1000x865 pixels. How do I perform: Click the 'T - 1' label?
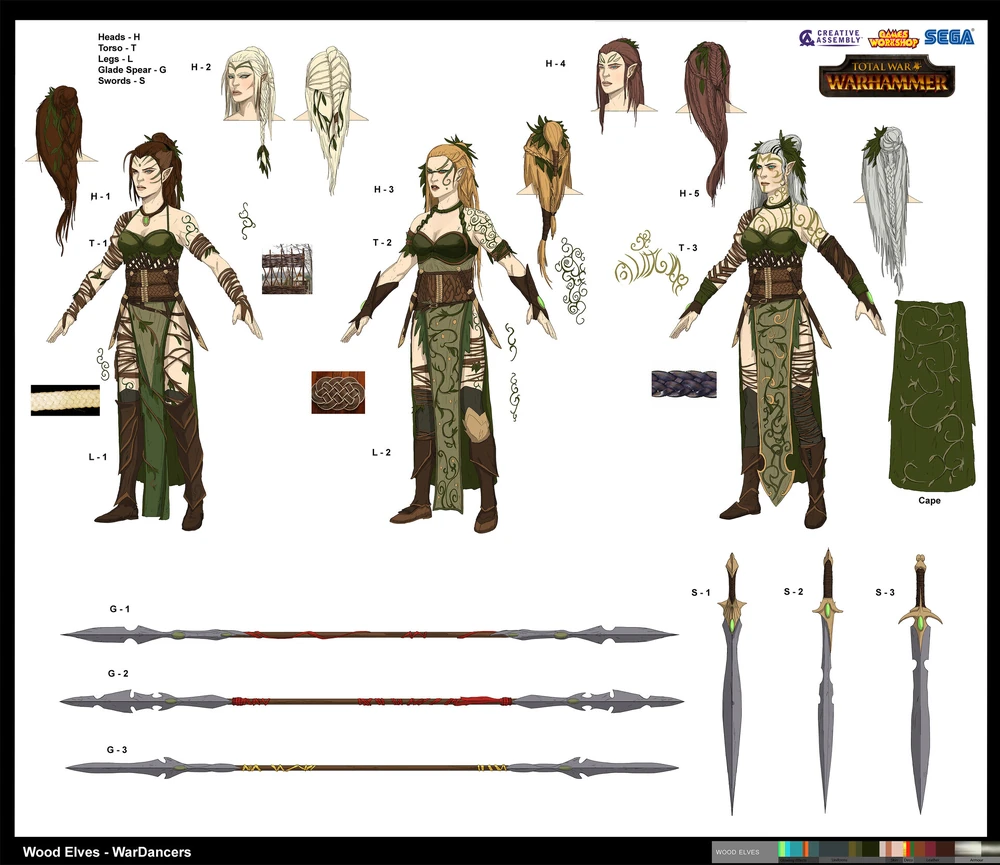[x=98, y=243]
